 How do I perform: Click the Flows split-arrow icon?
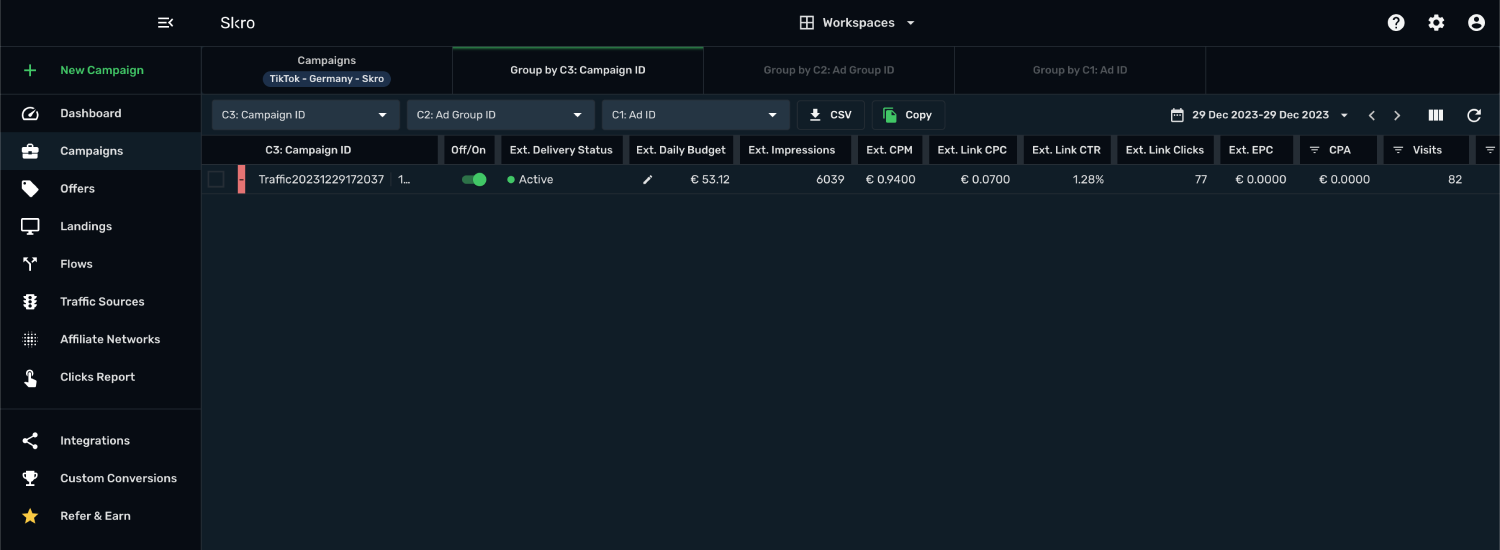pyautogui.click(x=30, y=264)
